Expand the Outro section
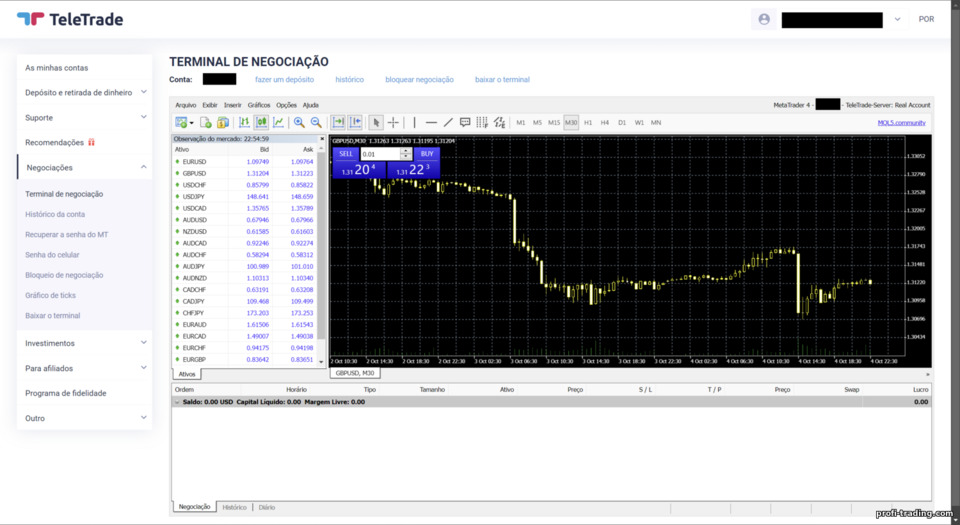 (144, 418)
